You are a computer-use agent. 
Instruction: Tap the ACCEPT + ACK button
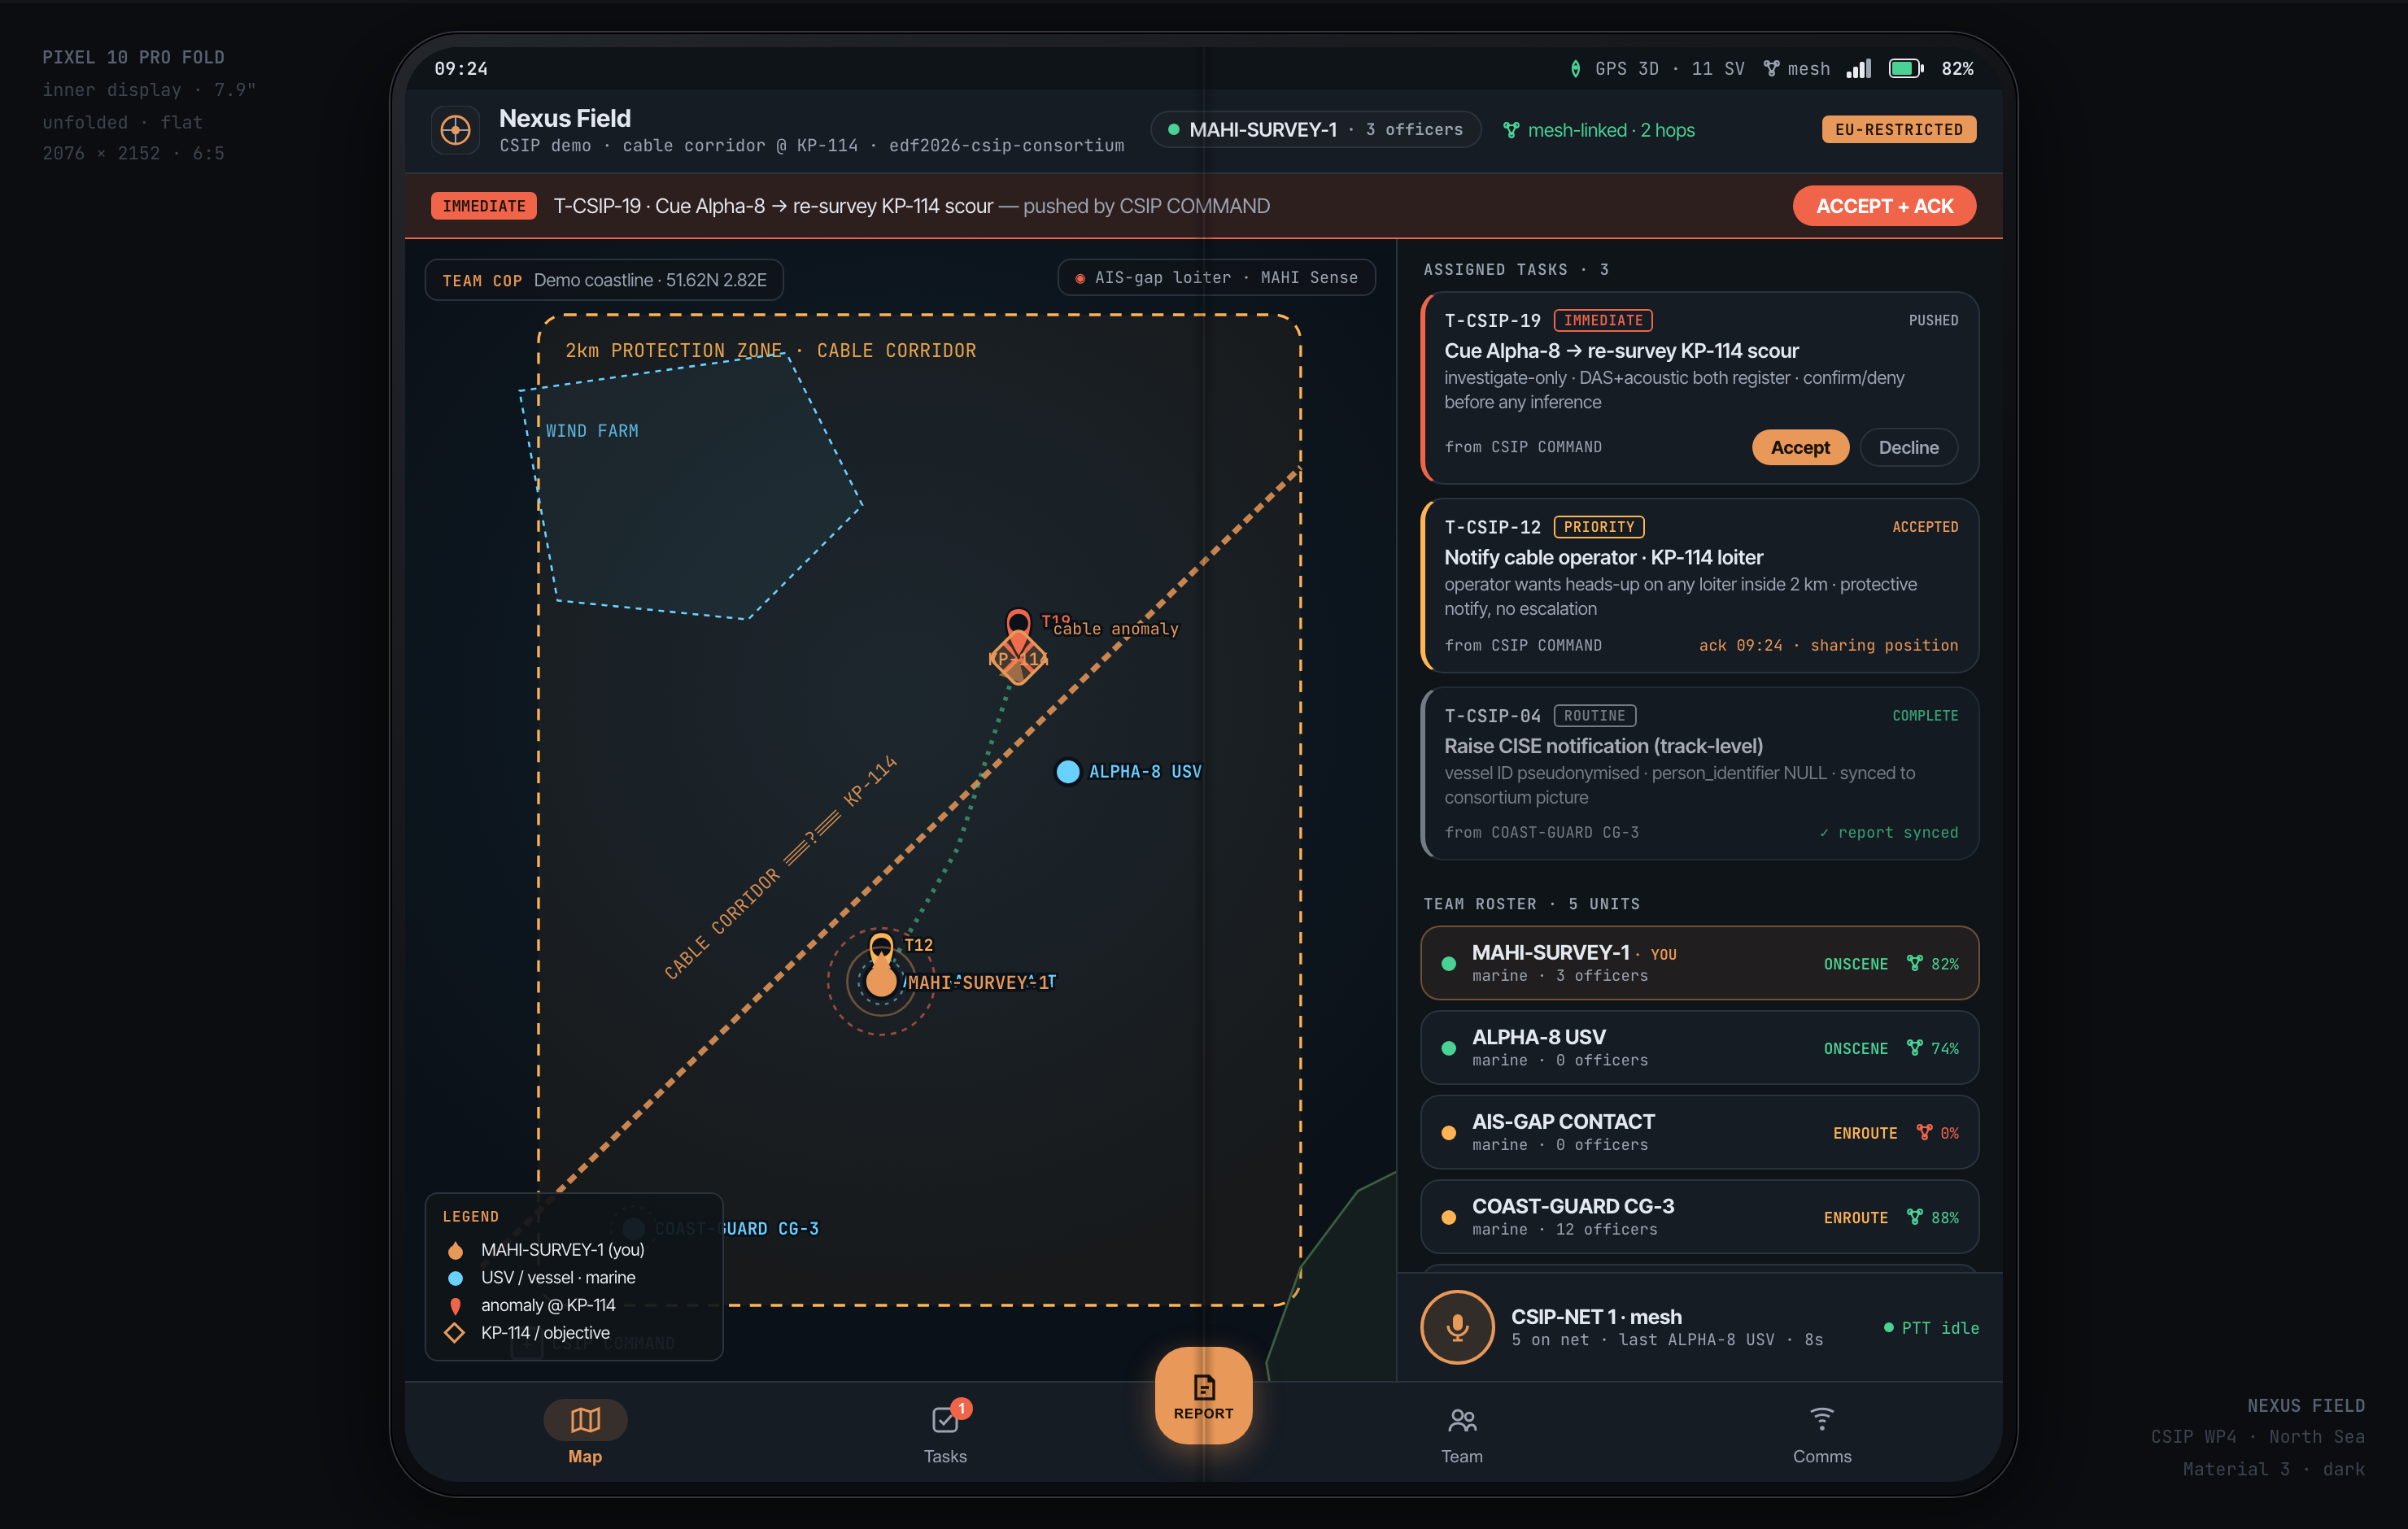[x=1884, y=206]
